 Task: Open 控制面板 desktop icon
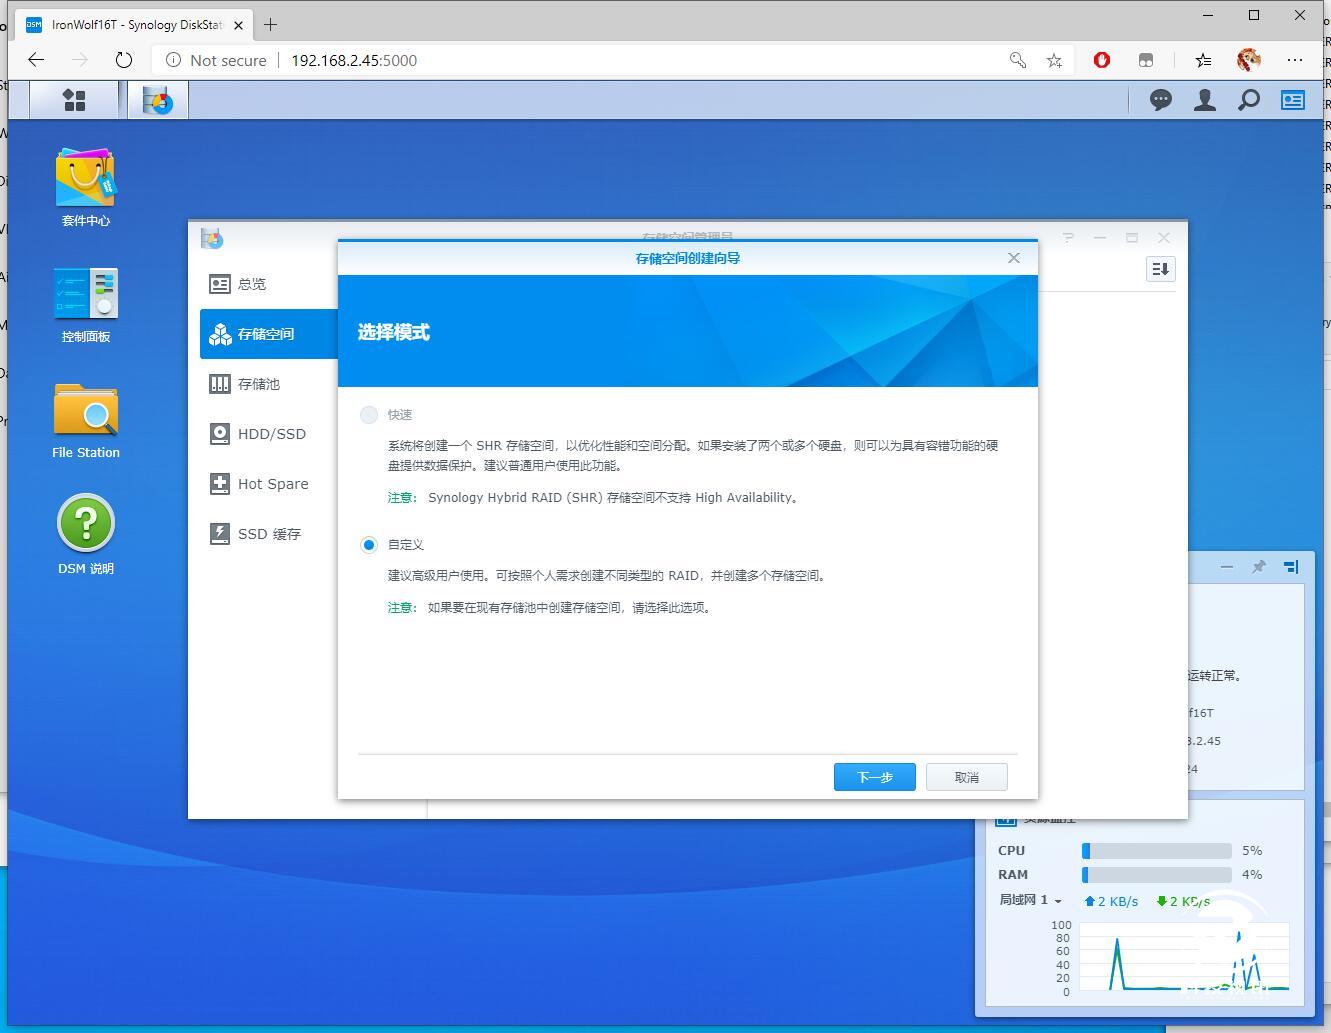[x=86, y=305]
